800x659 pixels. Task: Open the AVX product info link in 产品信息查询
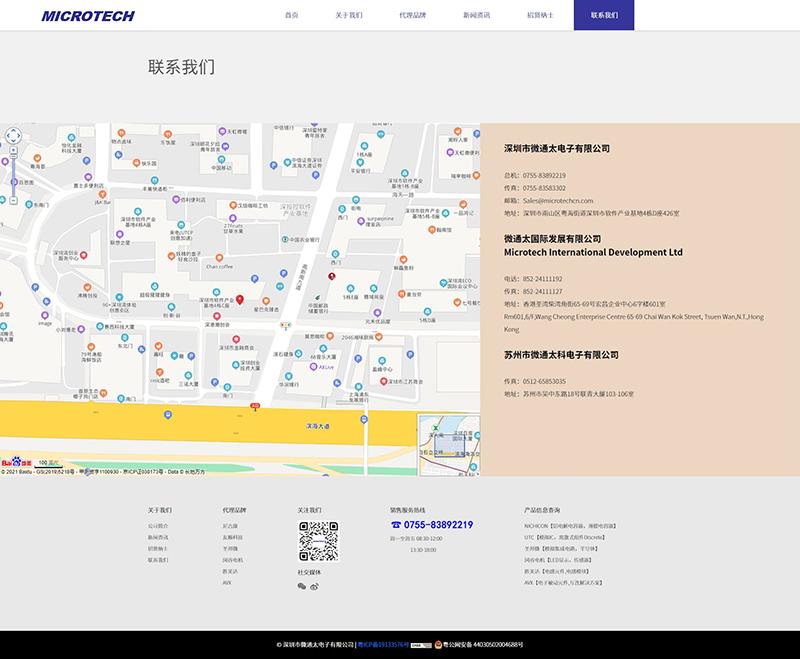[x=563, y=582]
